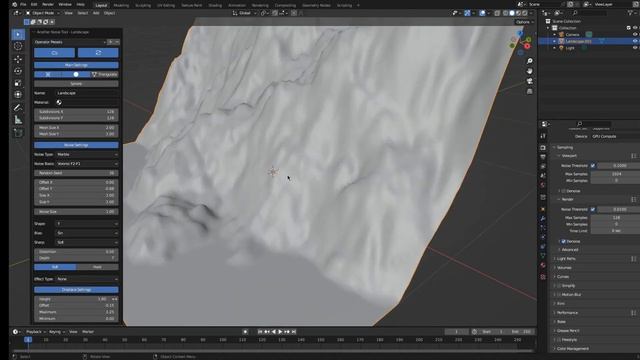This screenshot has width=640, height=360.
Task: Open the Render menu
Action: click(x=48, y=4)
